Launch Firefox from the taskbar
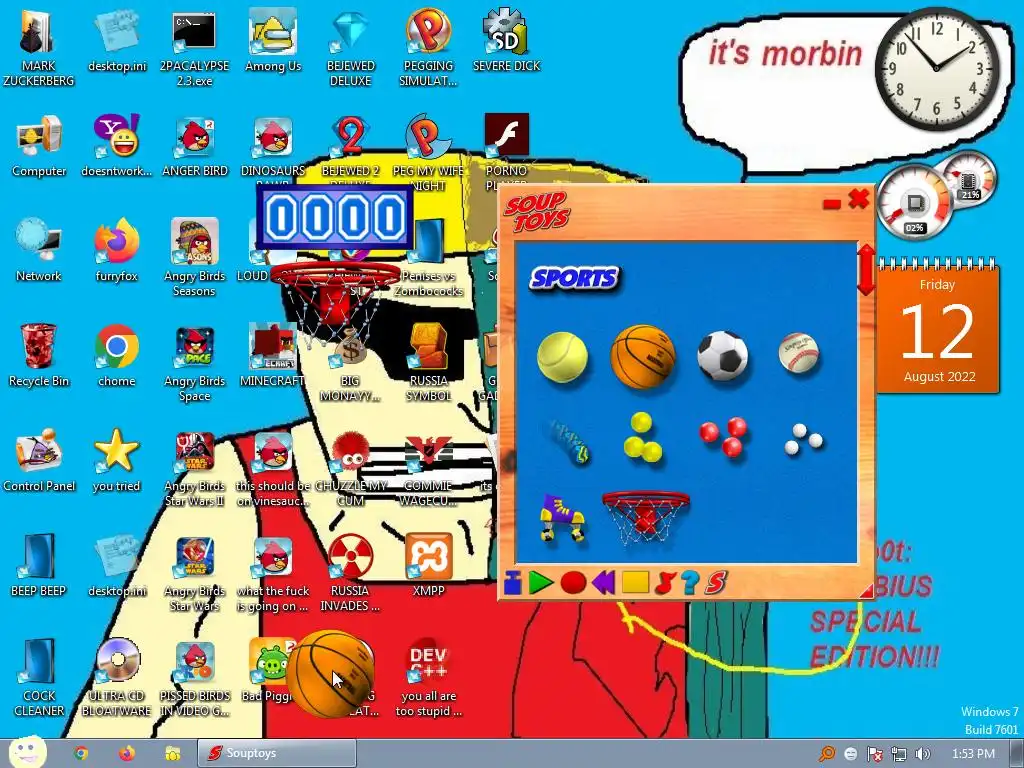Image resolution: width=1024 pixels, height=768 pixels. point(126,753)
